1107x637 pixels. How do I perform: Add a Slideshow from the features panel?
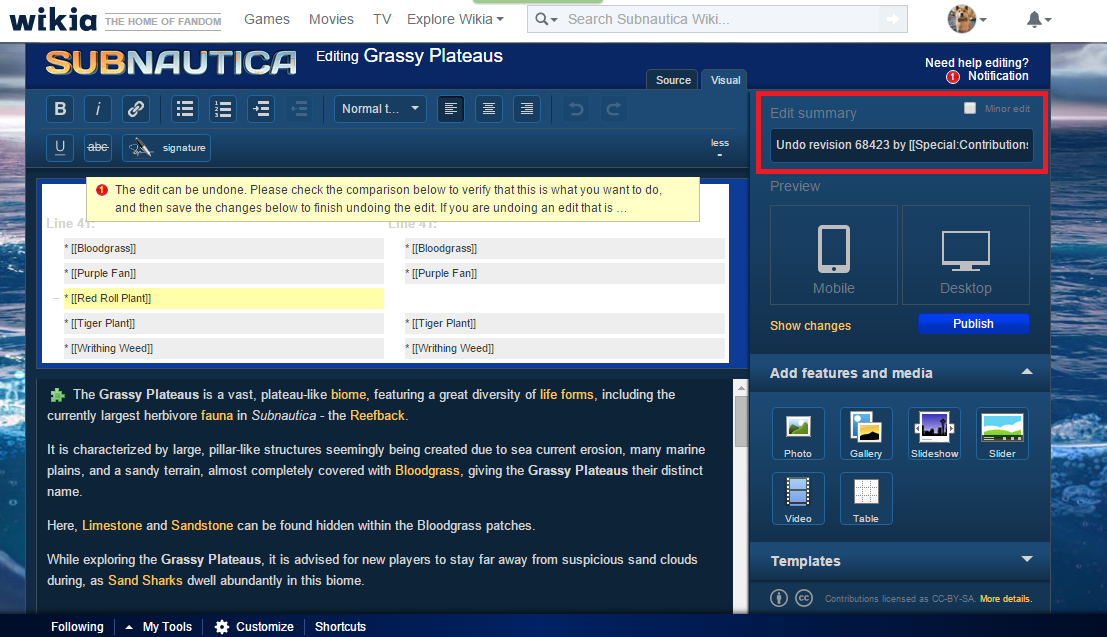pyautogui.click(x=934, y=434)
